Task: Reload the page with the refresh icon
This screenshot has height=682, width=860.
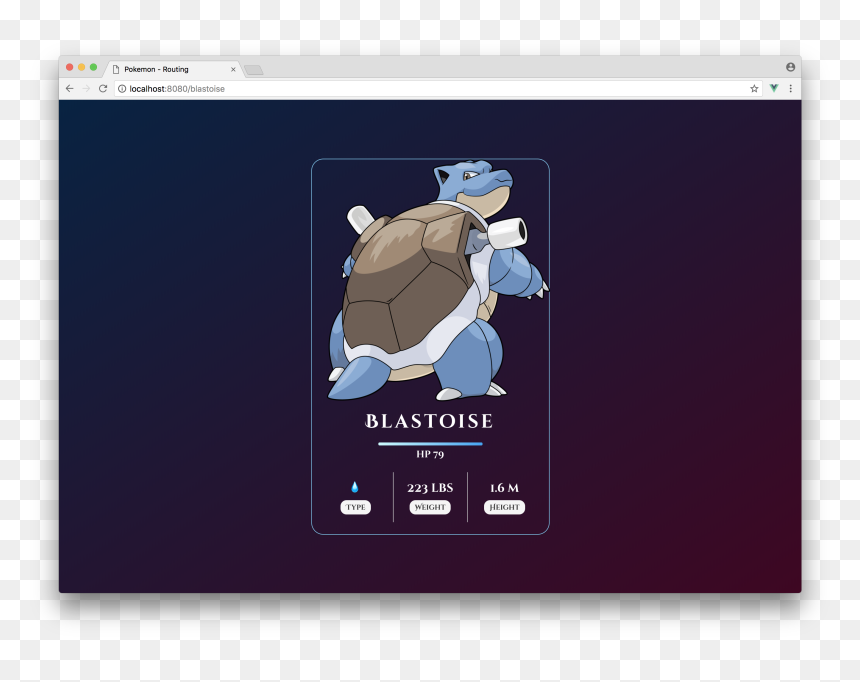Action: point(103,88)
